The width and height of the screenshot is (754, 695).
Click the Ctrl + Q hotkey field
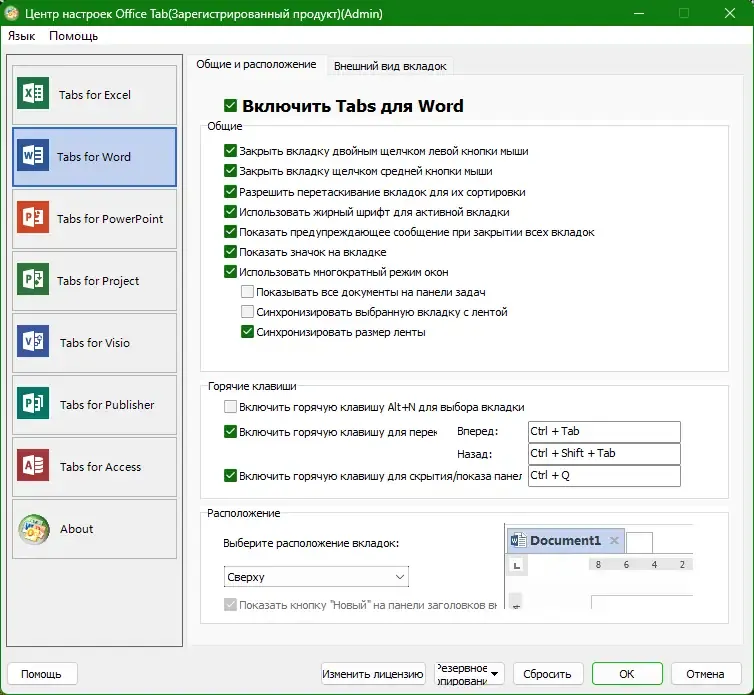[604, 476]
